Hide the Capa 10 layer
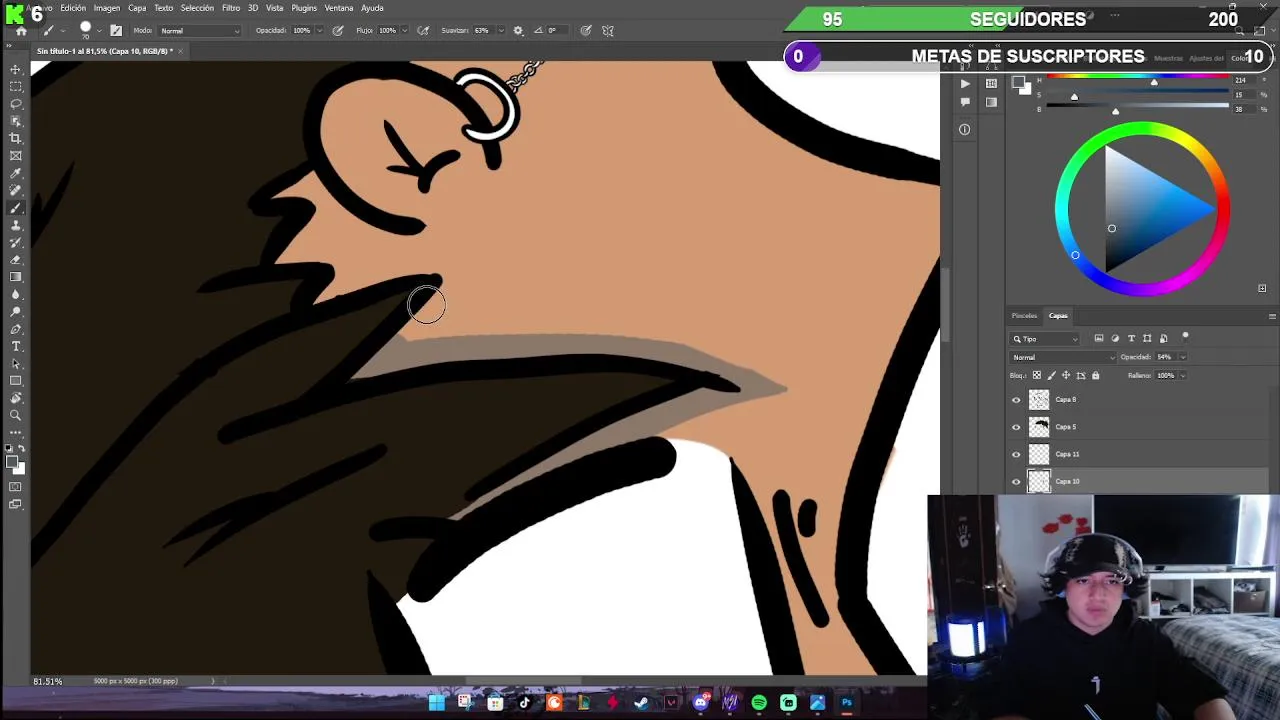Viewport: 1280px width, 720px height. click(x=1016, y=481)
